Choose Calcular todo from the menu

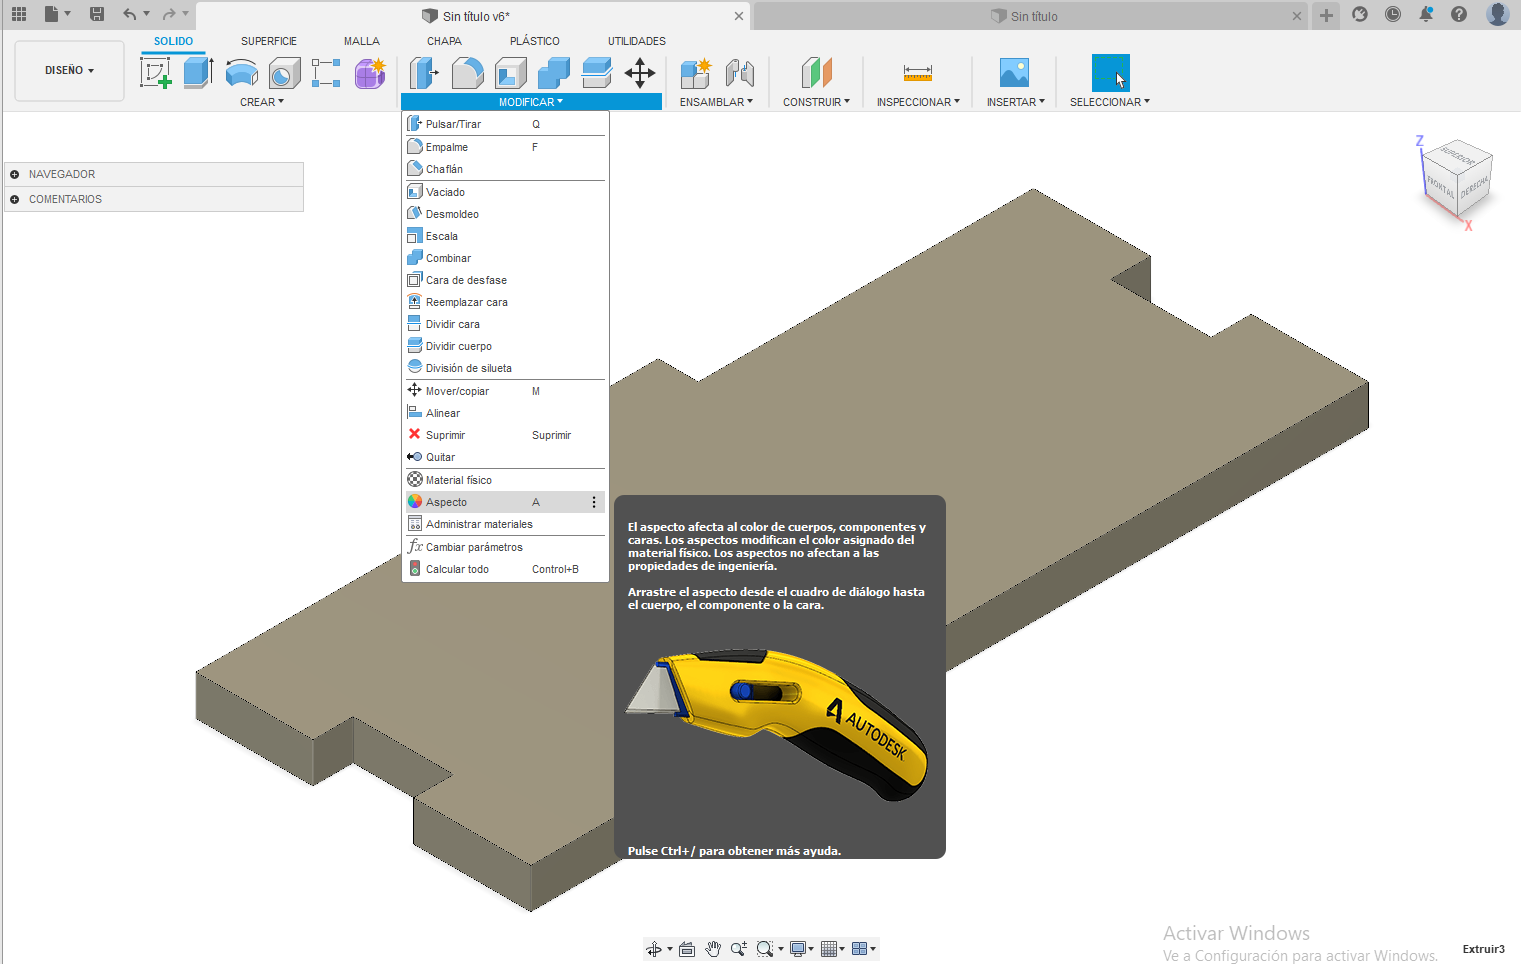click(x=505, y=569)
